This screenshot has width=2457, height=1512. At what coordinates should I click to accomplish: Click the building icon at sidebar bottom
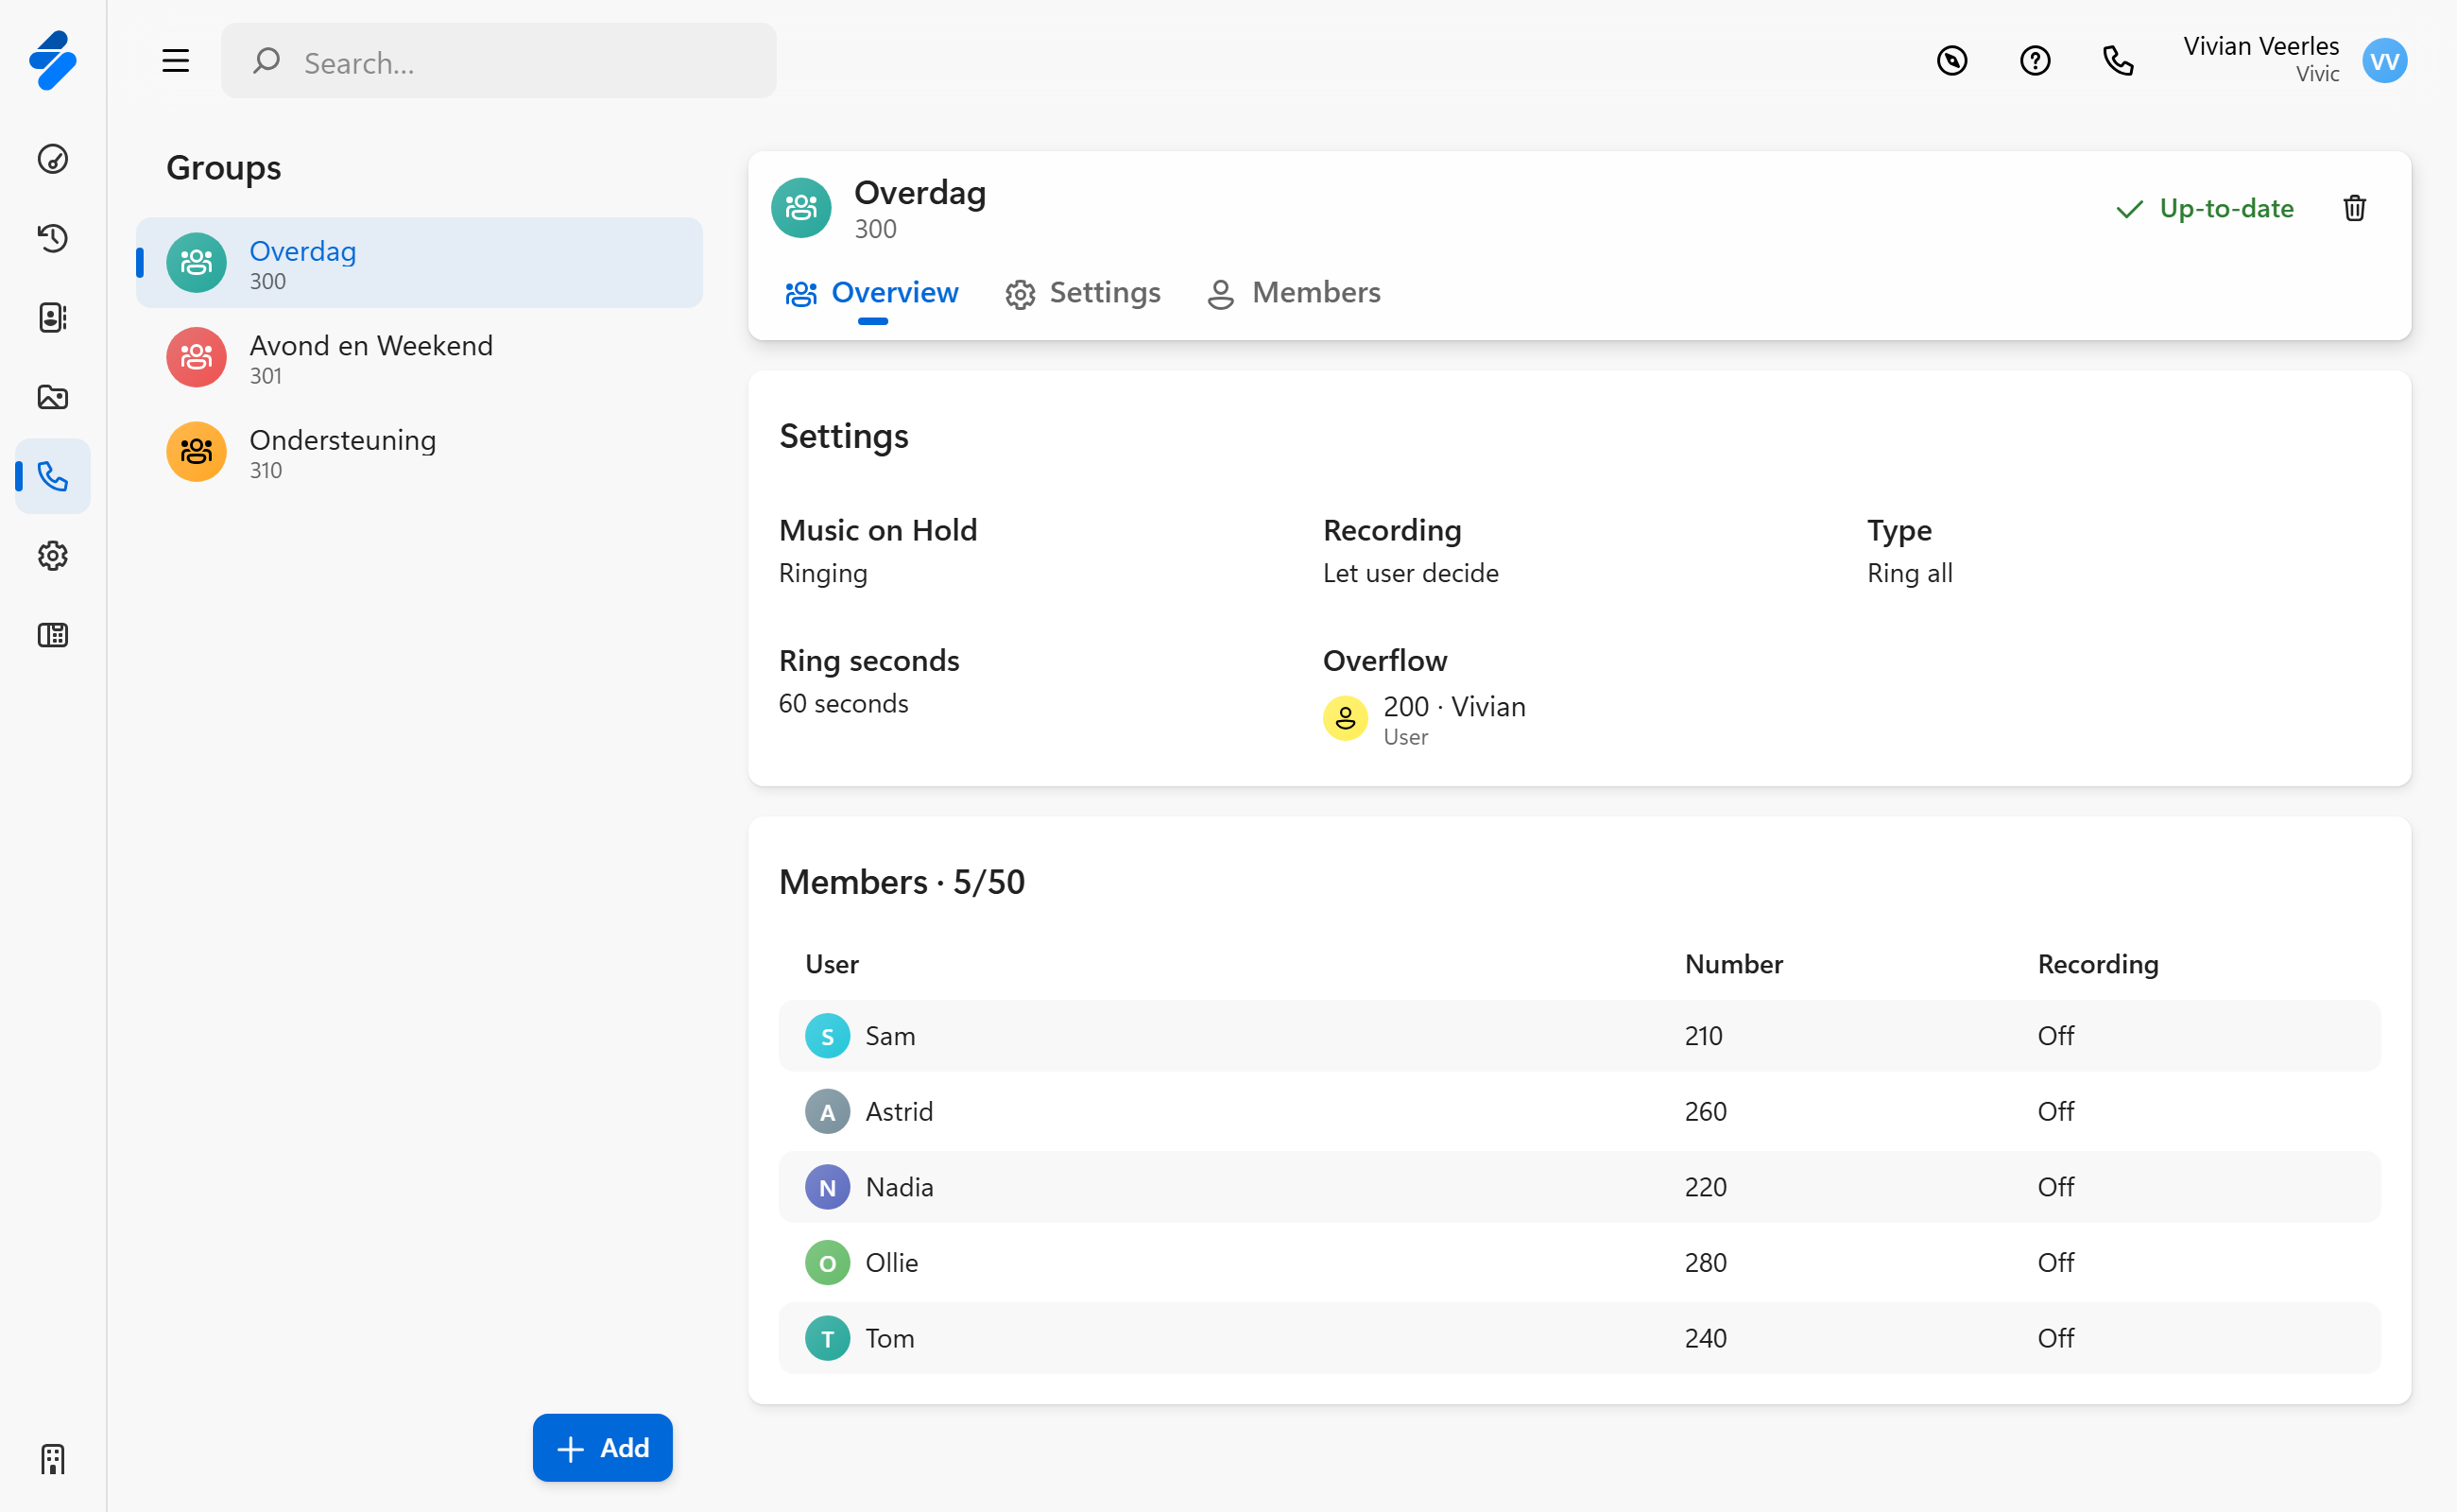tap(53, 1459)
